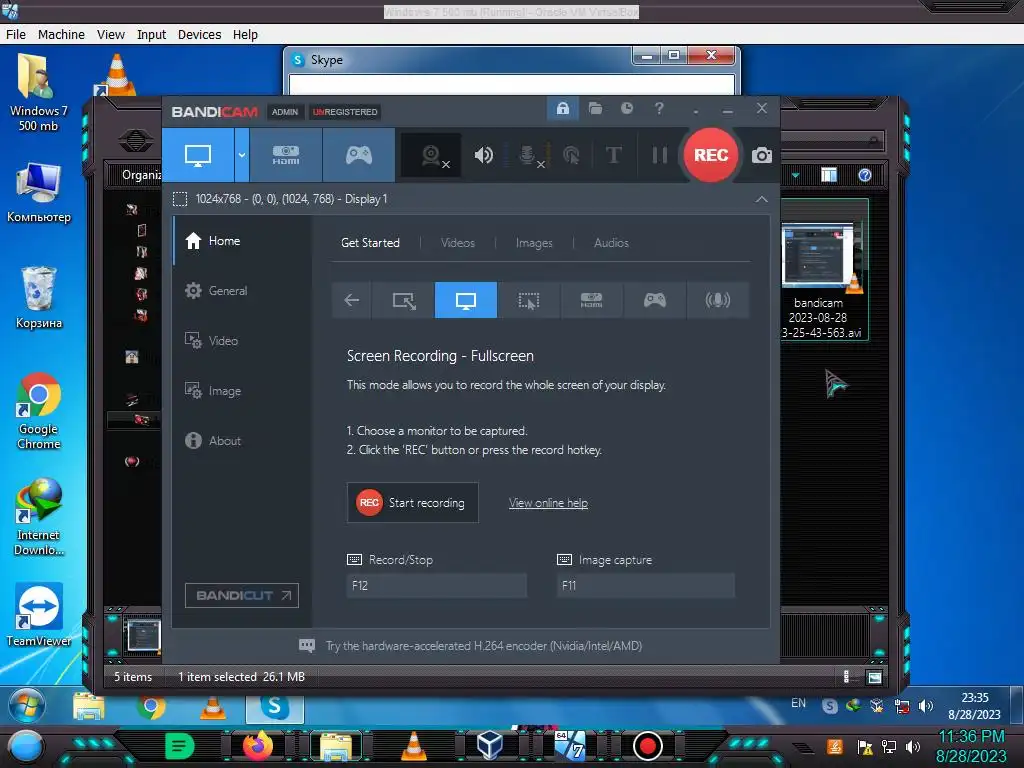The image size is (1024, 768).
Task: Click Image capture hotkey field F11
Action: 645,586
